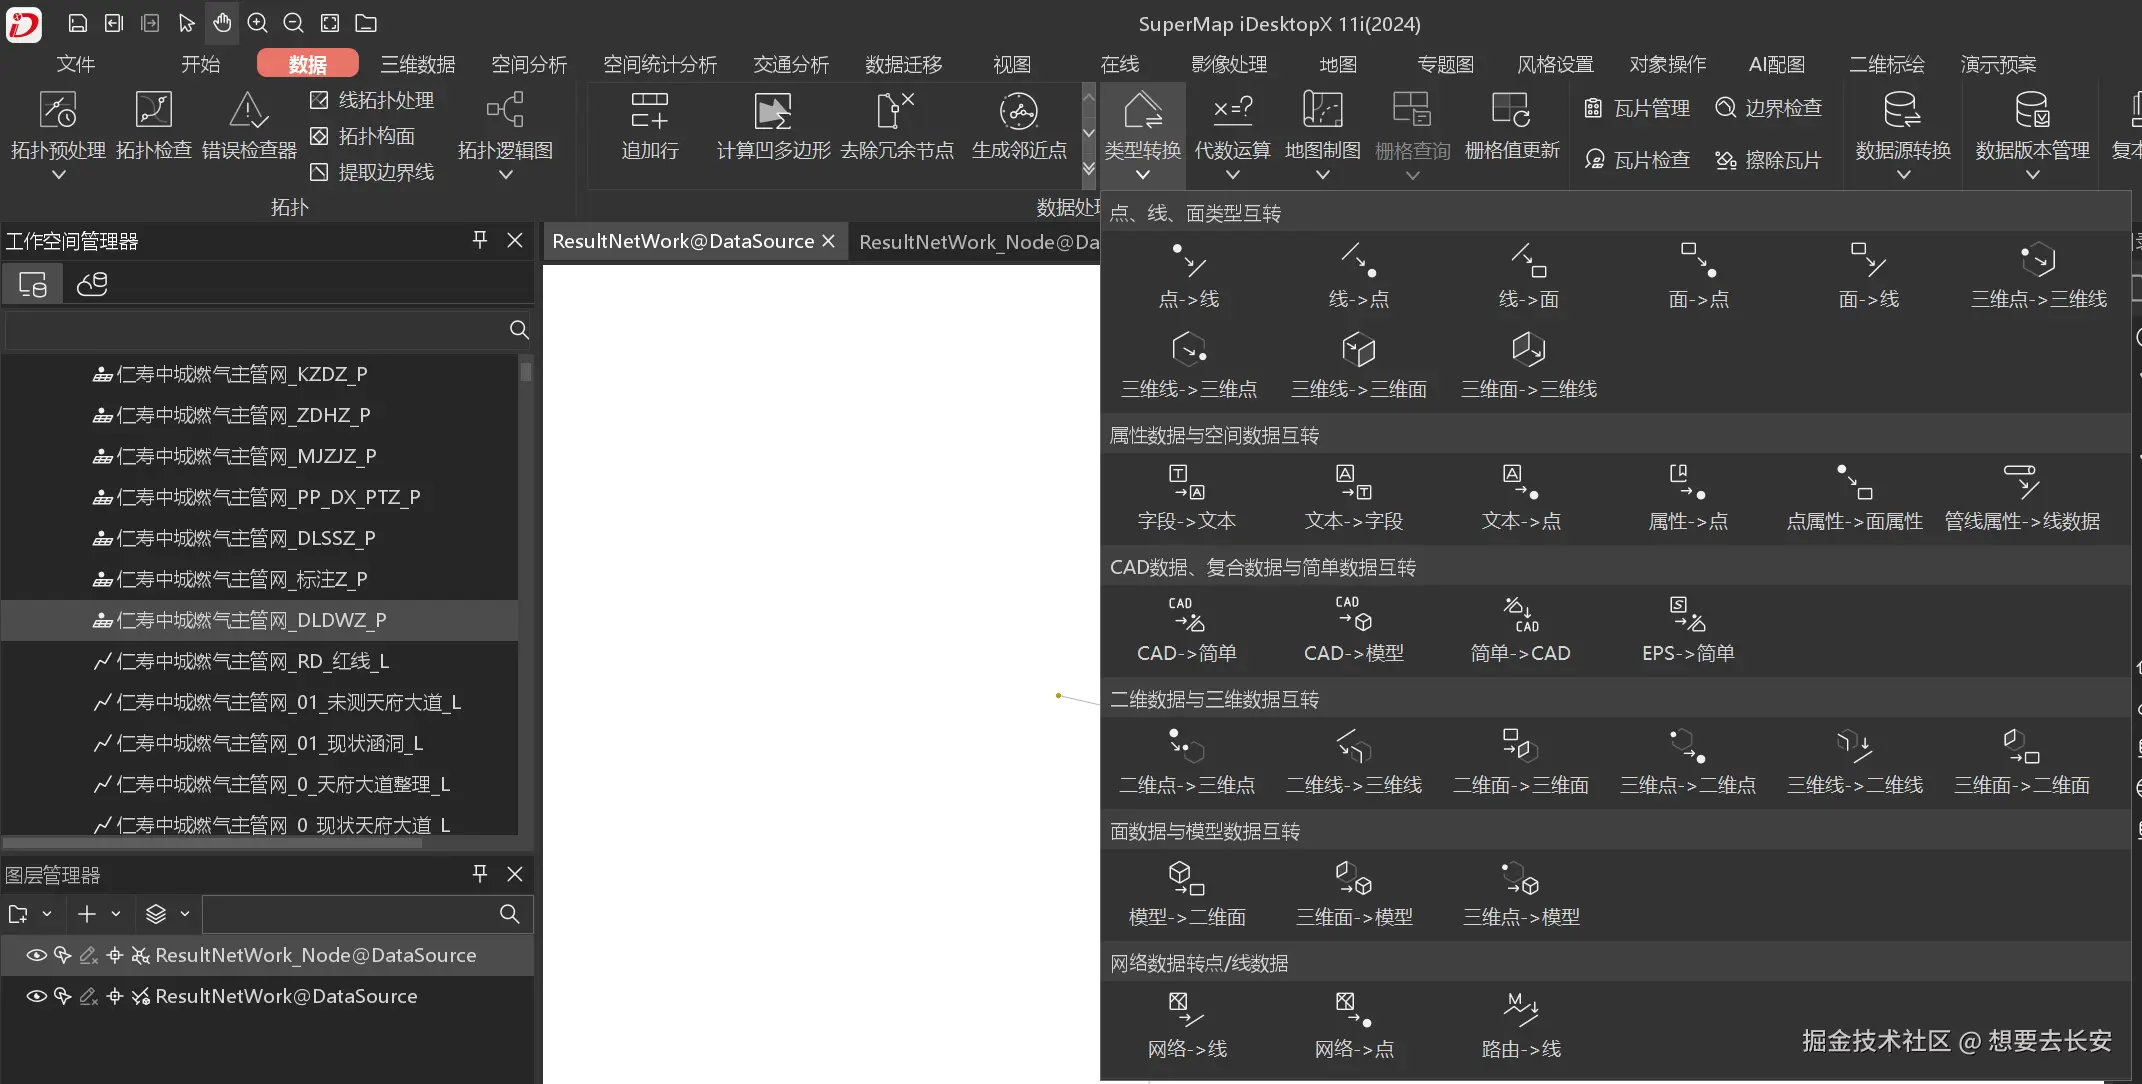Click the 提取边界线 button
The height and width of the screenshot is (1084, 2142).
click(x=372, y=172)
